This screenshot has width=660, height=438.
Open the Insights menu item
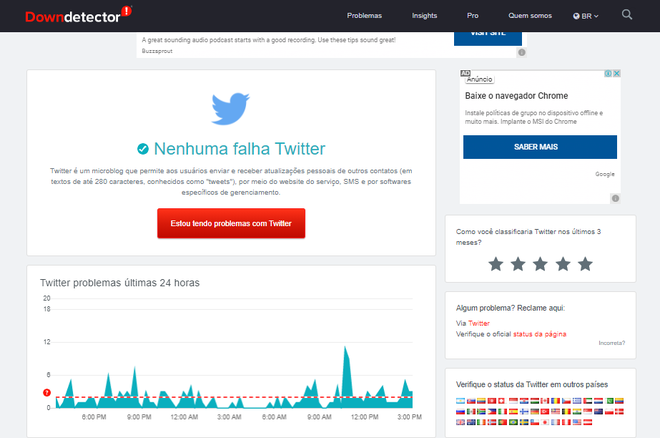[x=424, y=16]
